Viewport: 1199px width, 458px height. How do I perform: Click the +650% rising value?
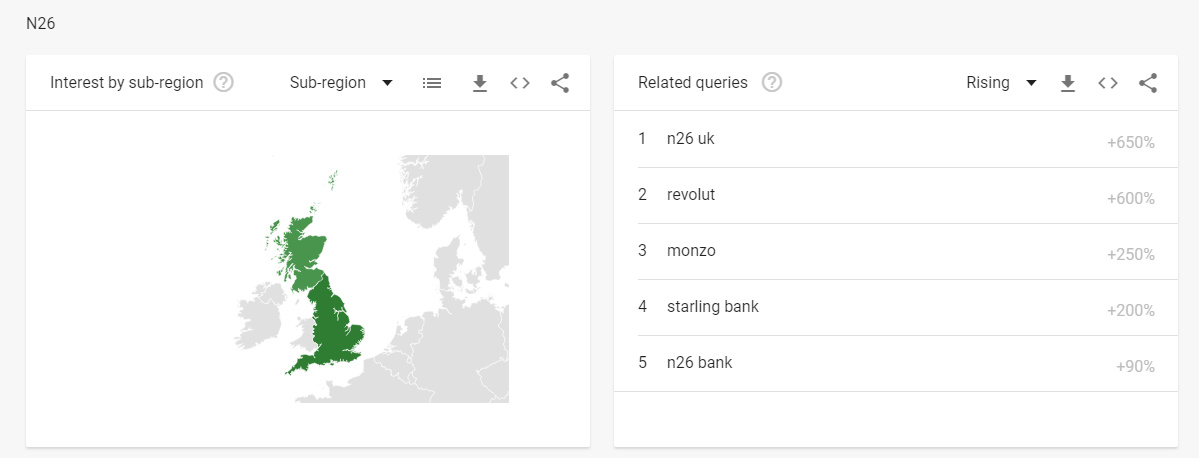(x=1130, y=143)
